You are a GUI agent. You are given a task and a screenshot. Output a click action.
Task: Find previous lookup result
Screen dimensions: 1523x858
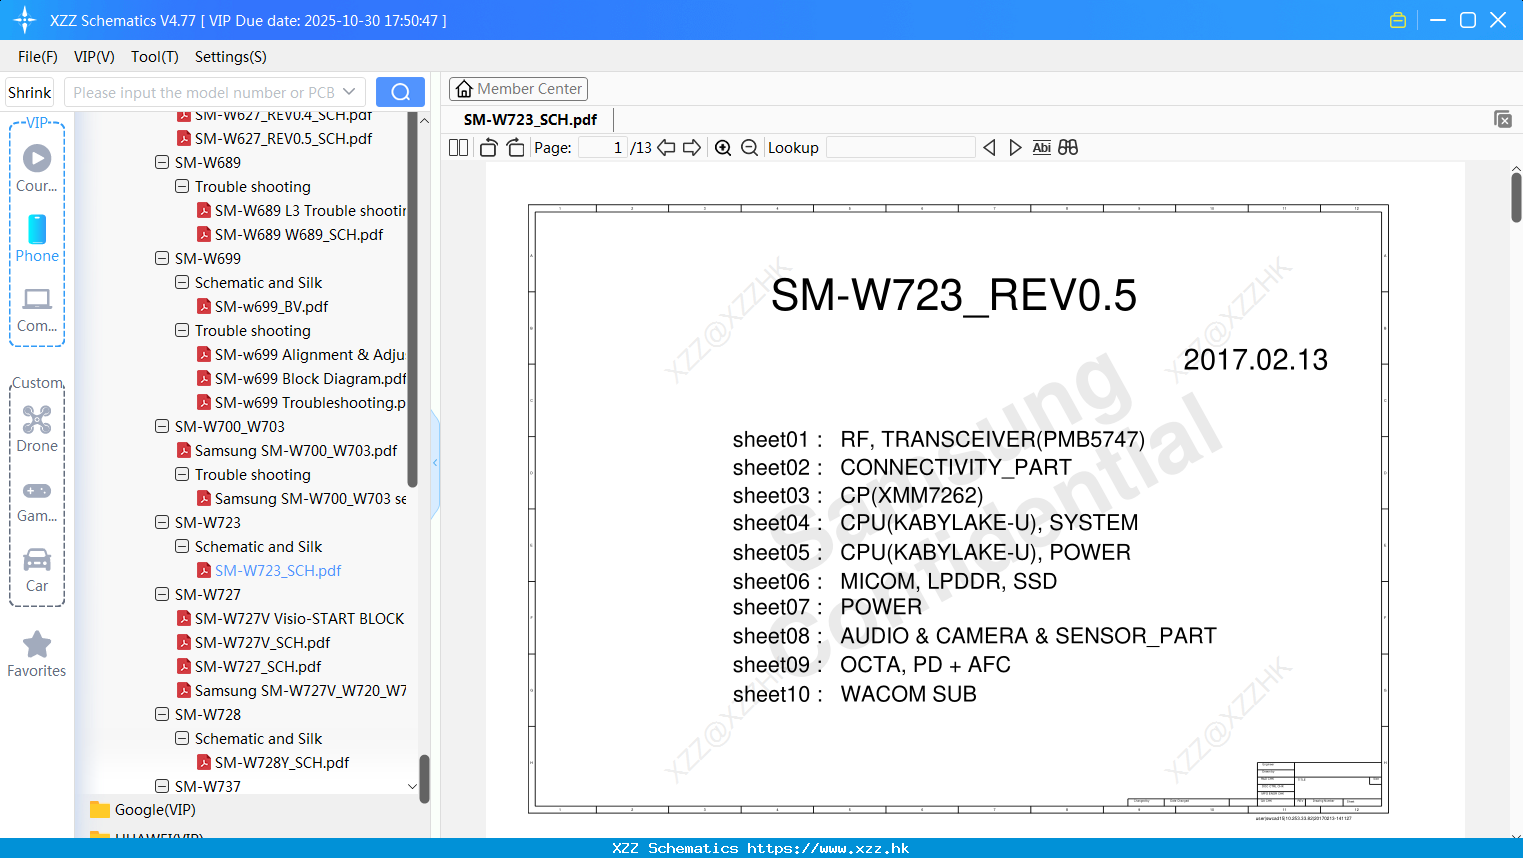(x=989, y=148)
